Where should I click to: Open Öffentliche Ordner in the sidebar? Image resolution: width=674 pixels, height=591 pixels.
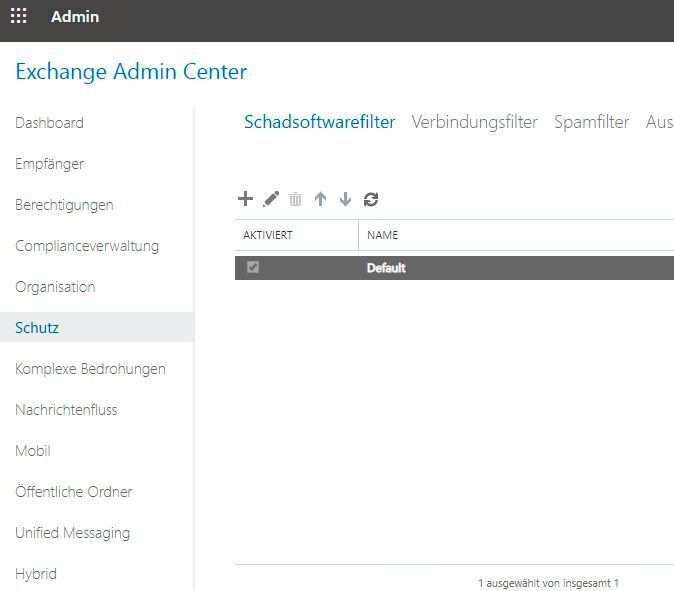click(74, 492)
